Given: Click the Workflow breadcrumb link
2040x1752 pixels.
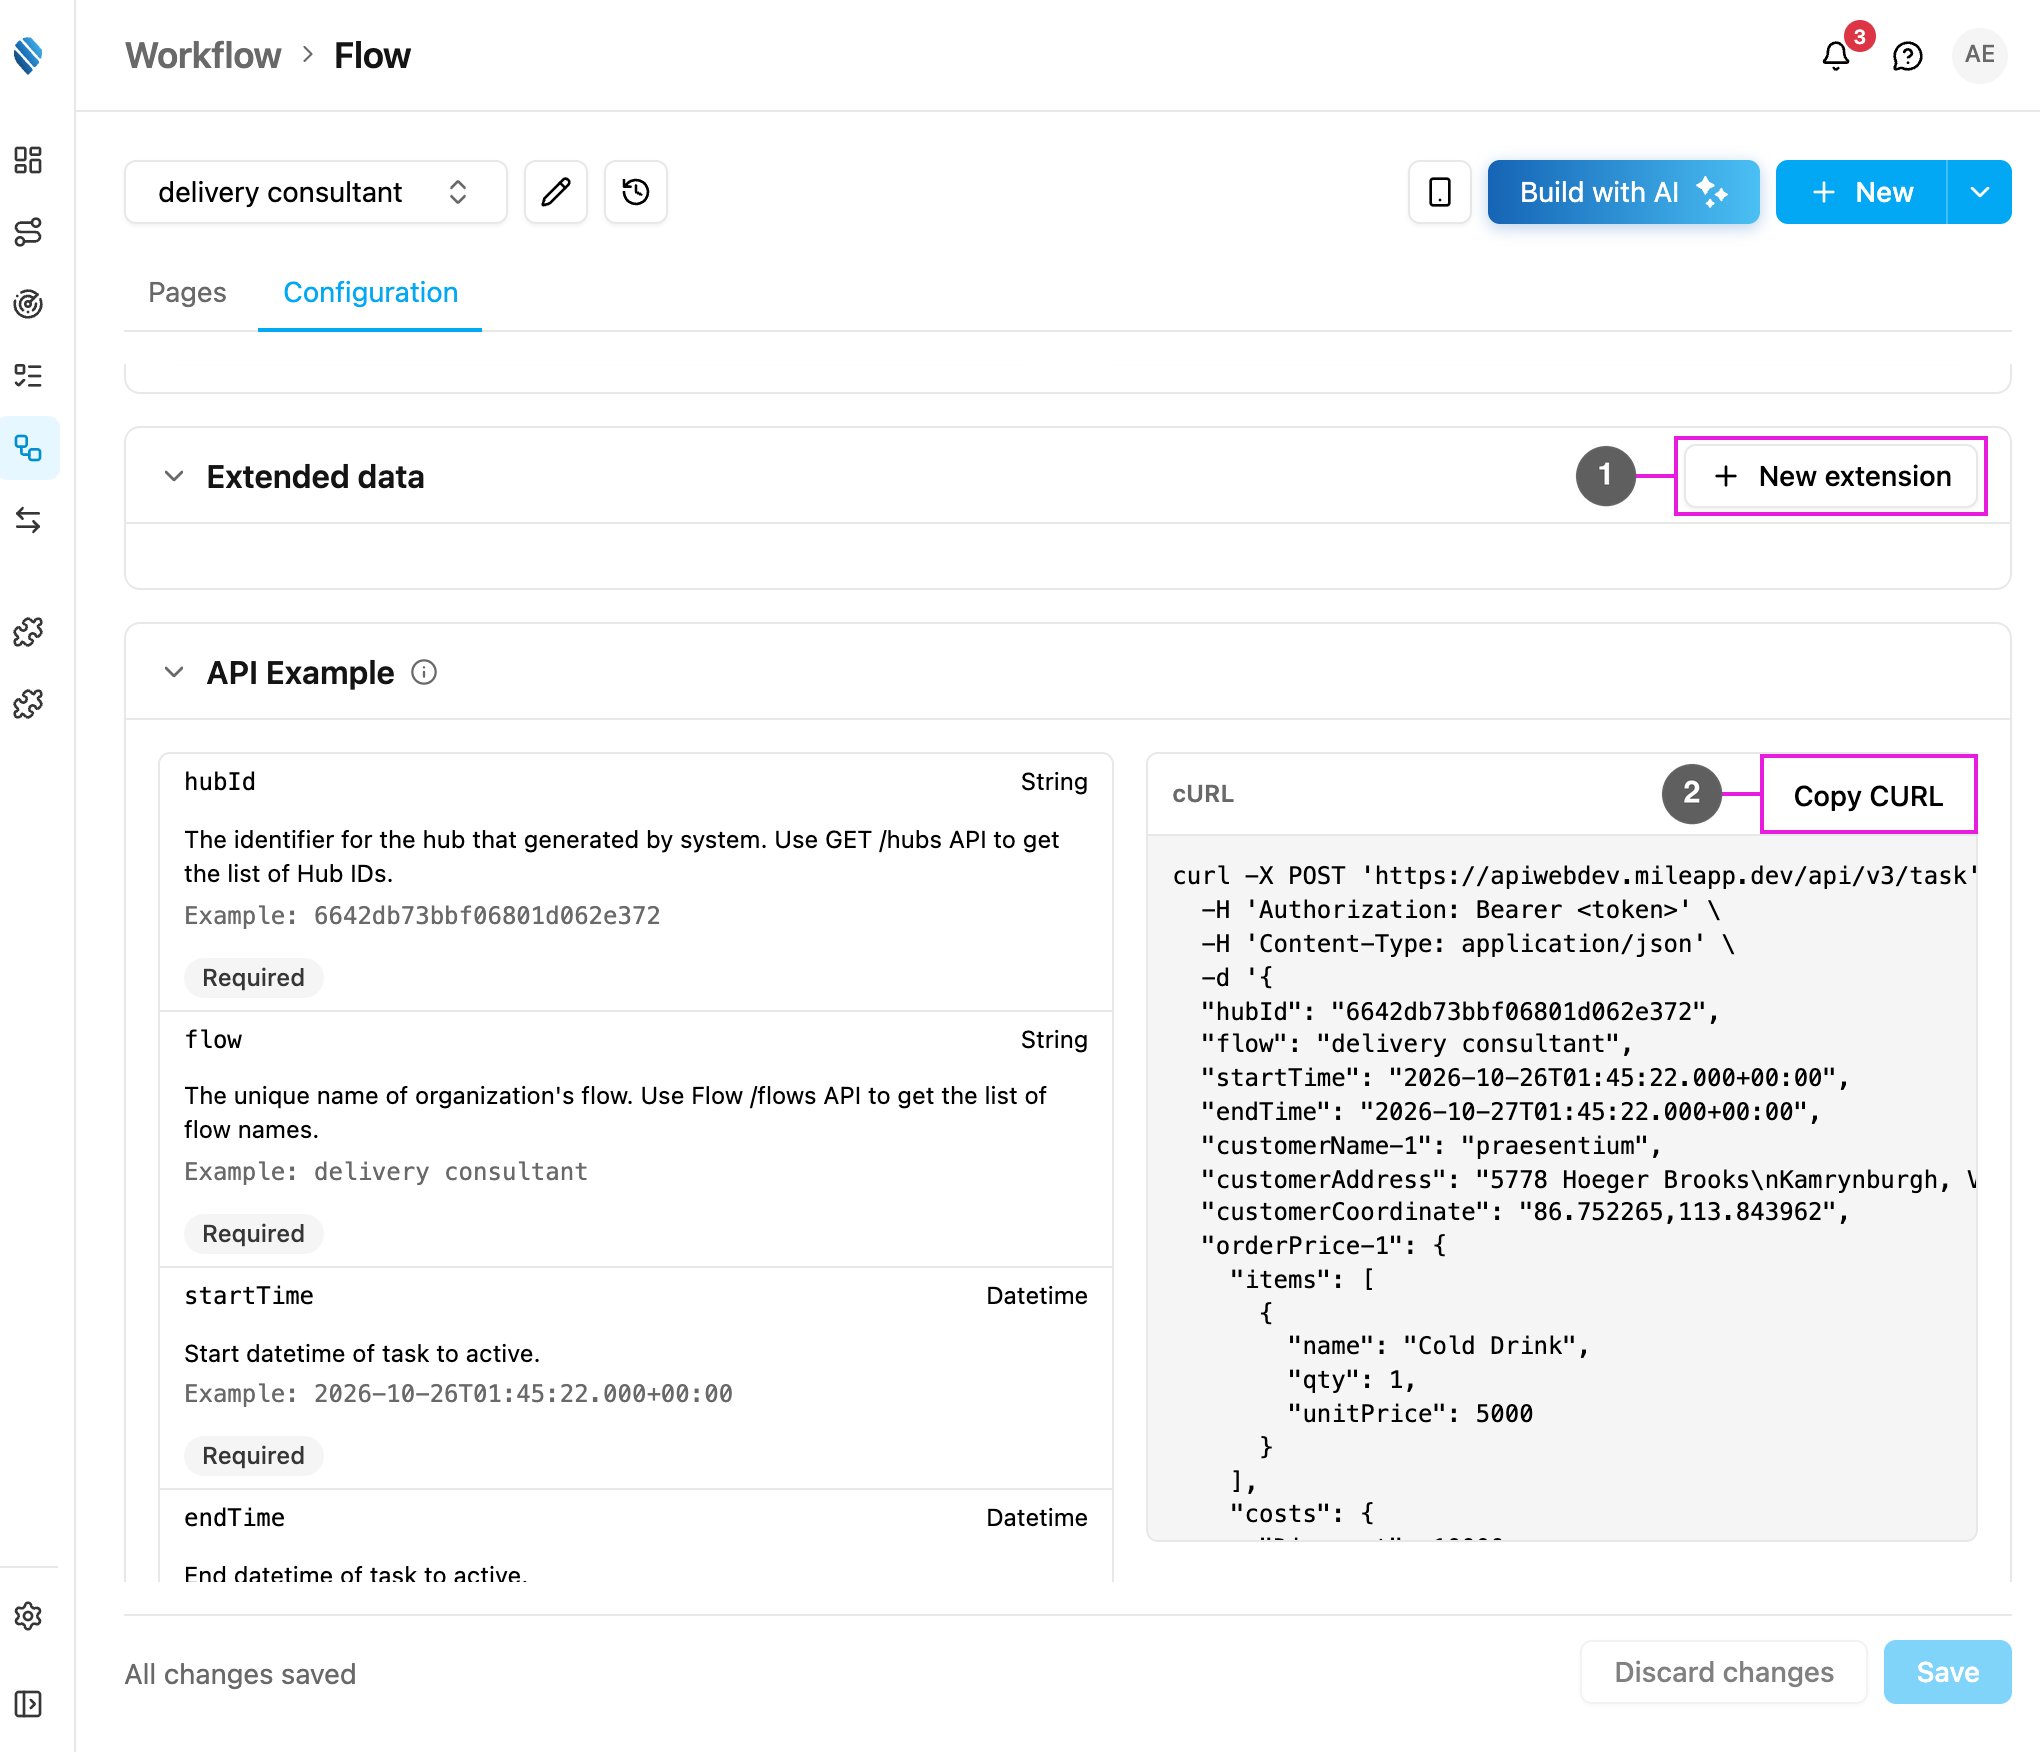Looking at the screenshot, I should pos(203,56).
